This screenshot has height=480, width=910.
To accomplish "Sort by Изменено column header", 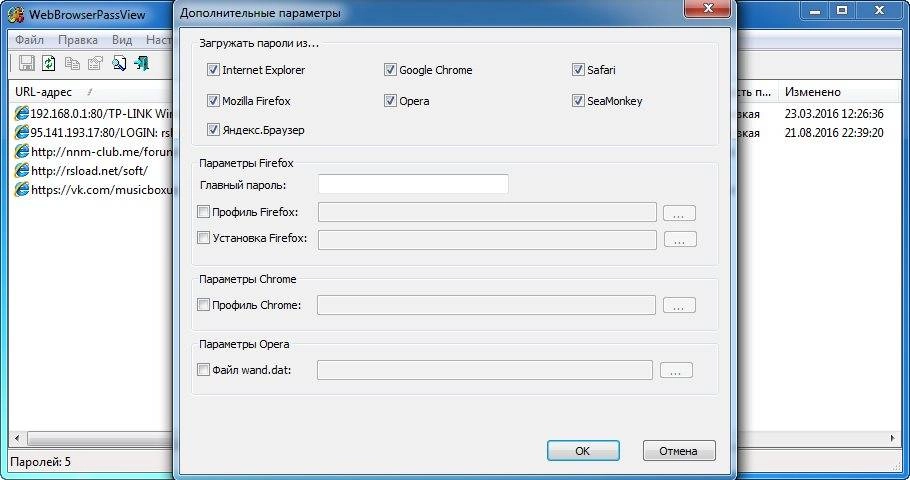I will (x=839, y=92).
